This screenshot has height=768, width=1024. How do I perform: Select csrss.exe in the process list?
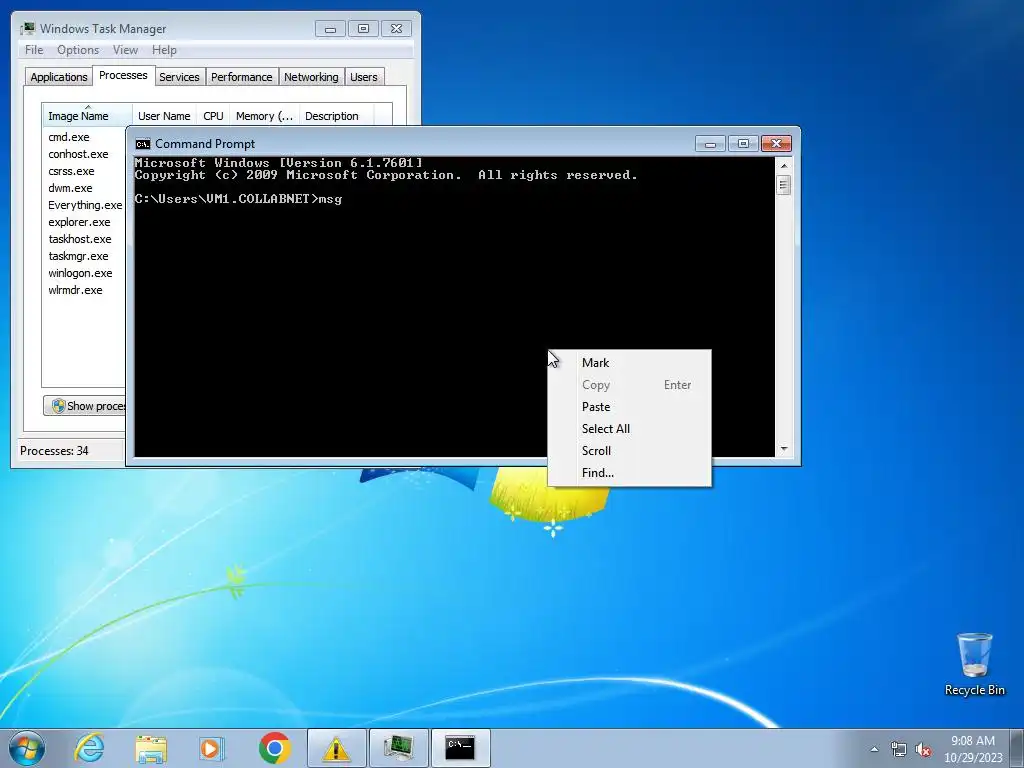click(71, 171)
